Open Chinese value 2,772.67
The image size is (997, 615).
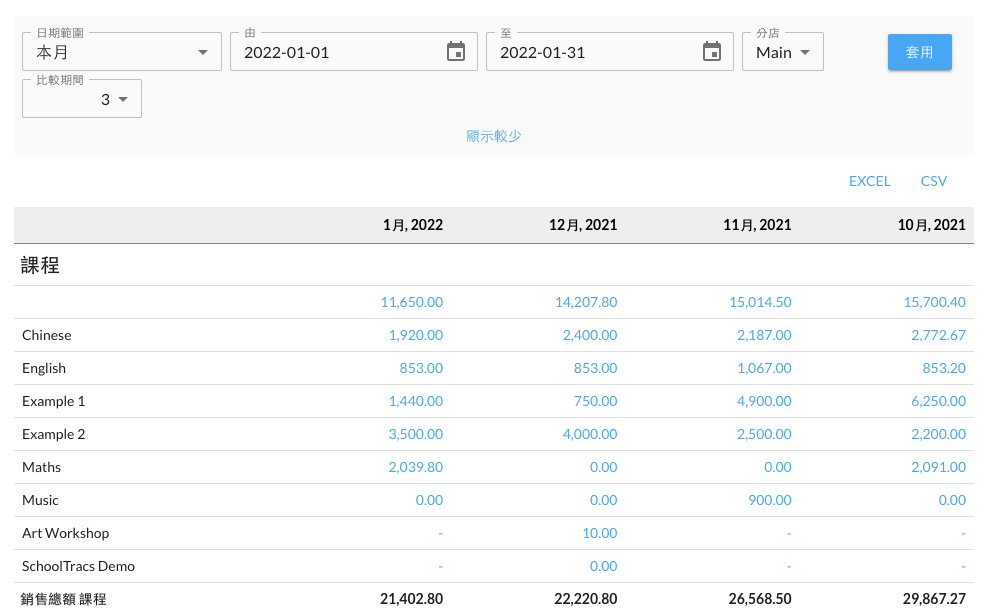point(938,335)
